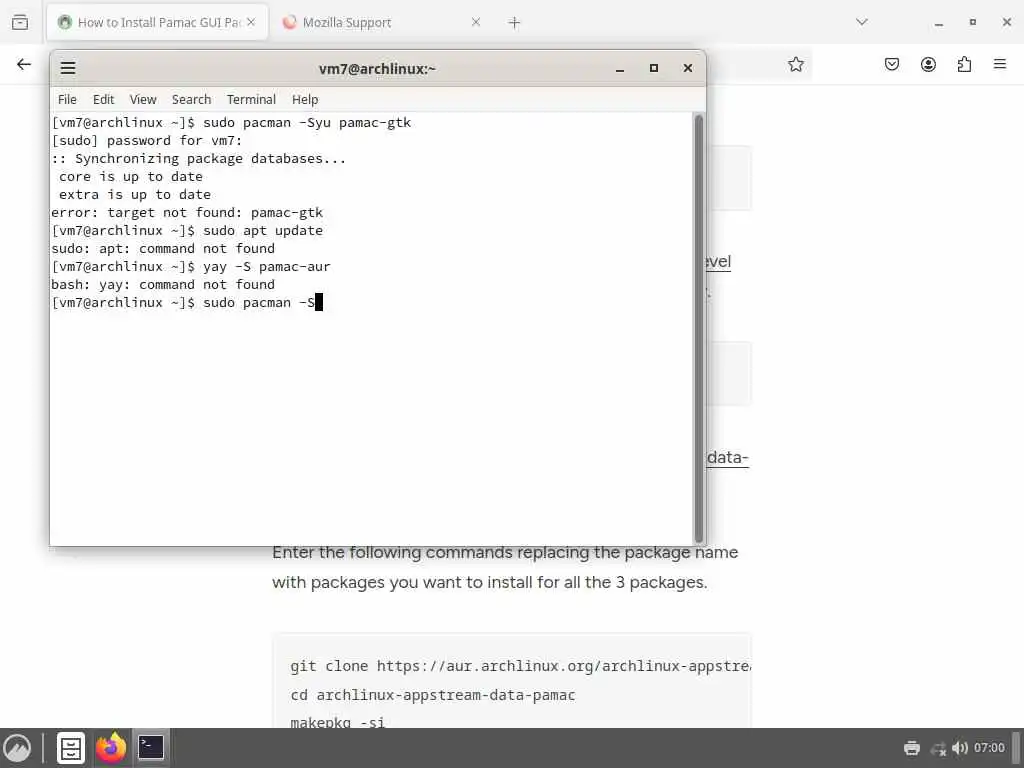Minimize the terminal window
The height and width of the screenshot is (768, 1024).
pos(620,69)
